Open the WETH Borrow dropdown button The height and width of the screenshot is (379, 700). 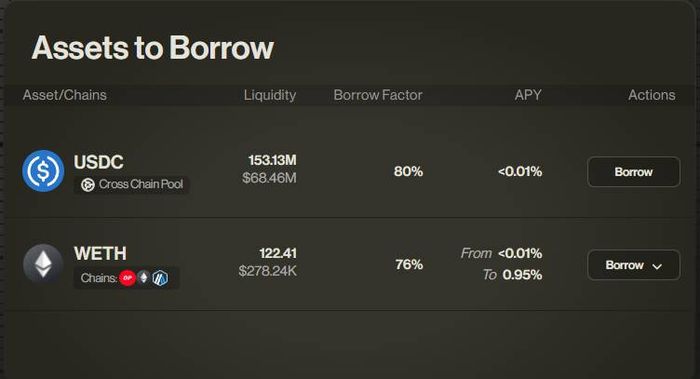(x=633, y=265)
